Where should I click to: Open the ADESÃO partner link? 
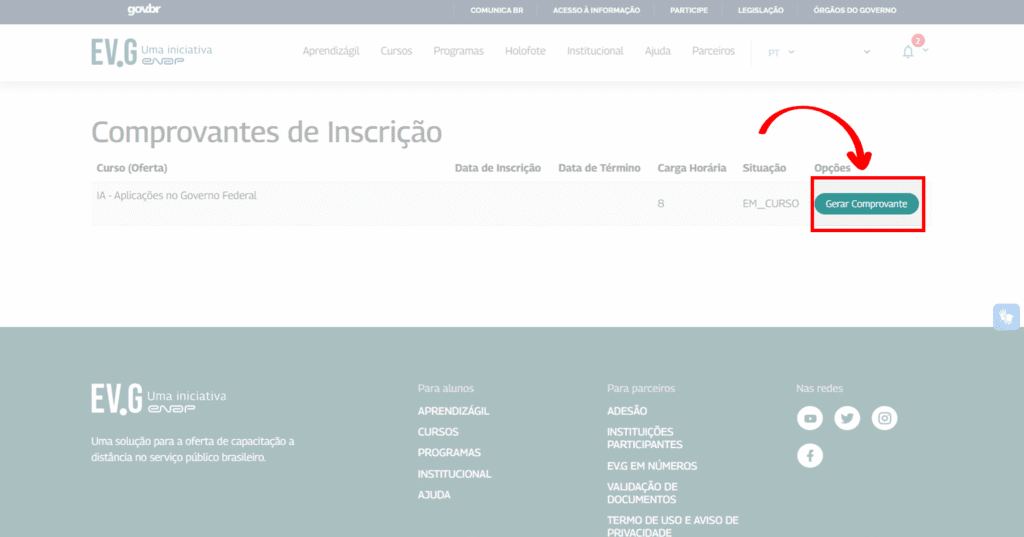click(x=627, y=411)
